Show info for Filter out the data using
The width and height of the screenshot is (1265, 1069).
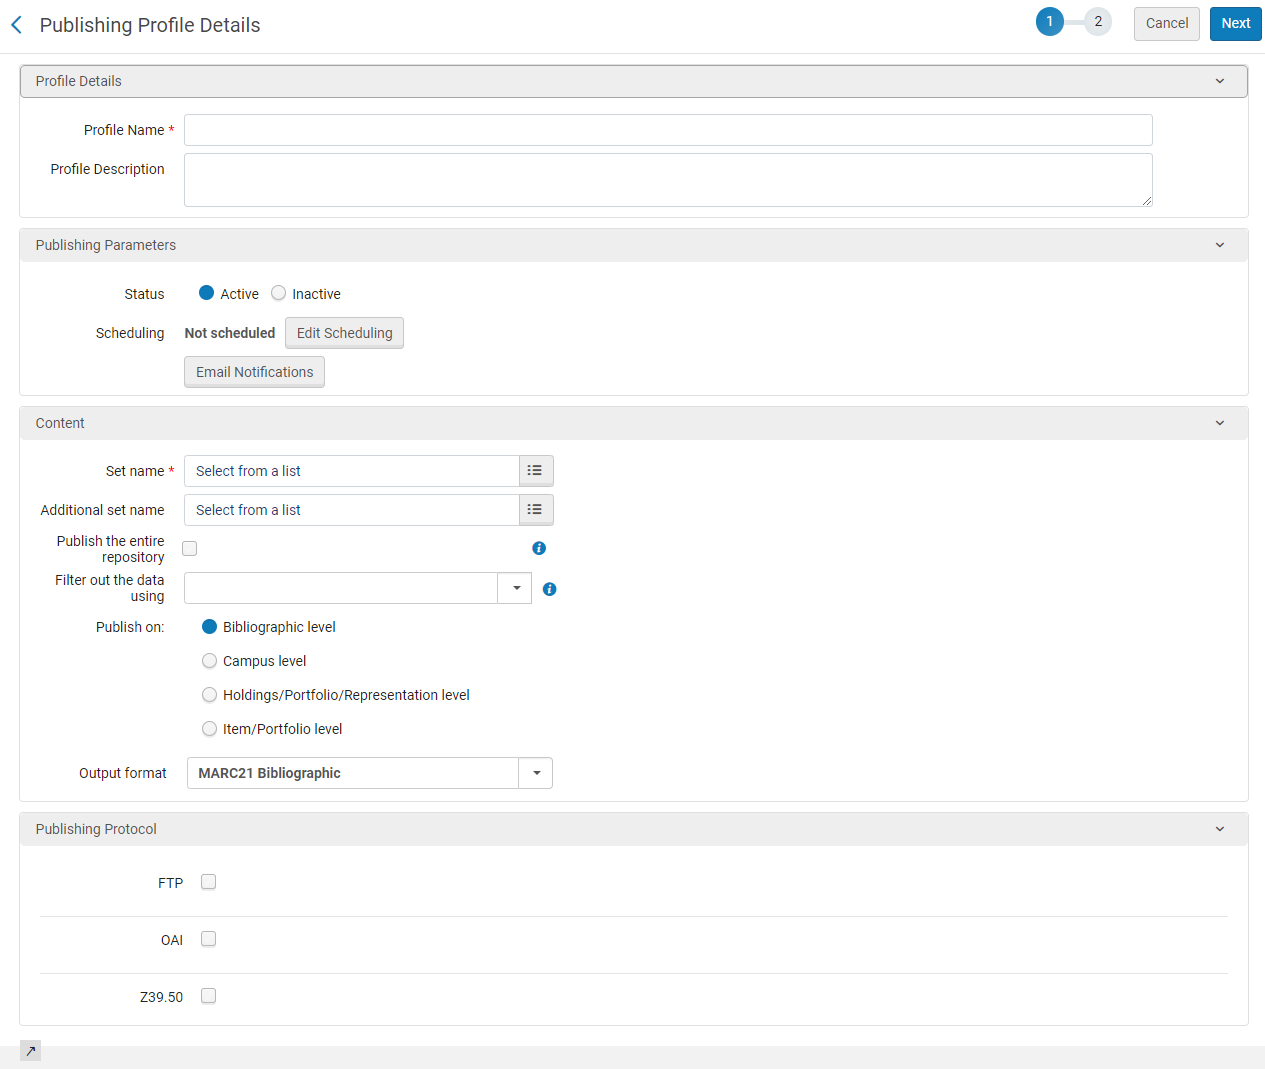pos(549,589)
